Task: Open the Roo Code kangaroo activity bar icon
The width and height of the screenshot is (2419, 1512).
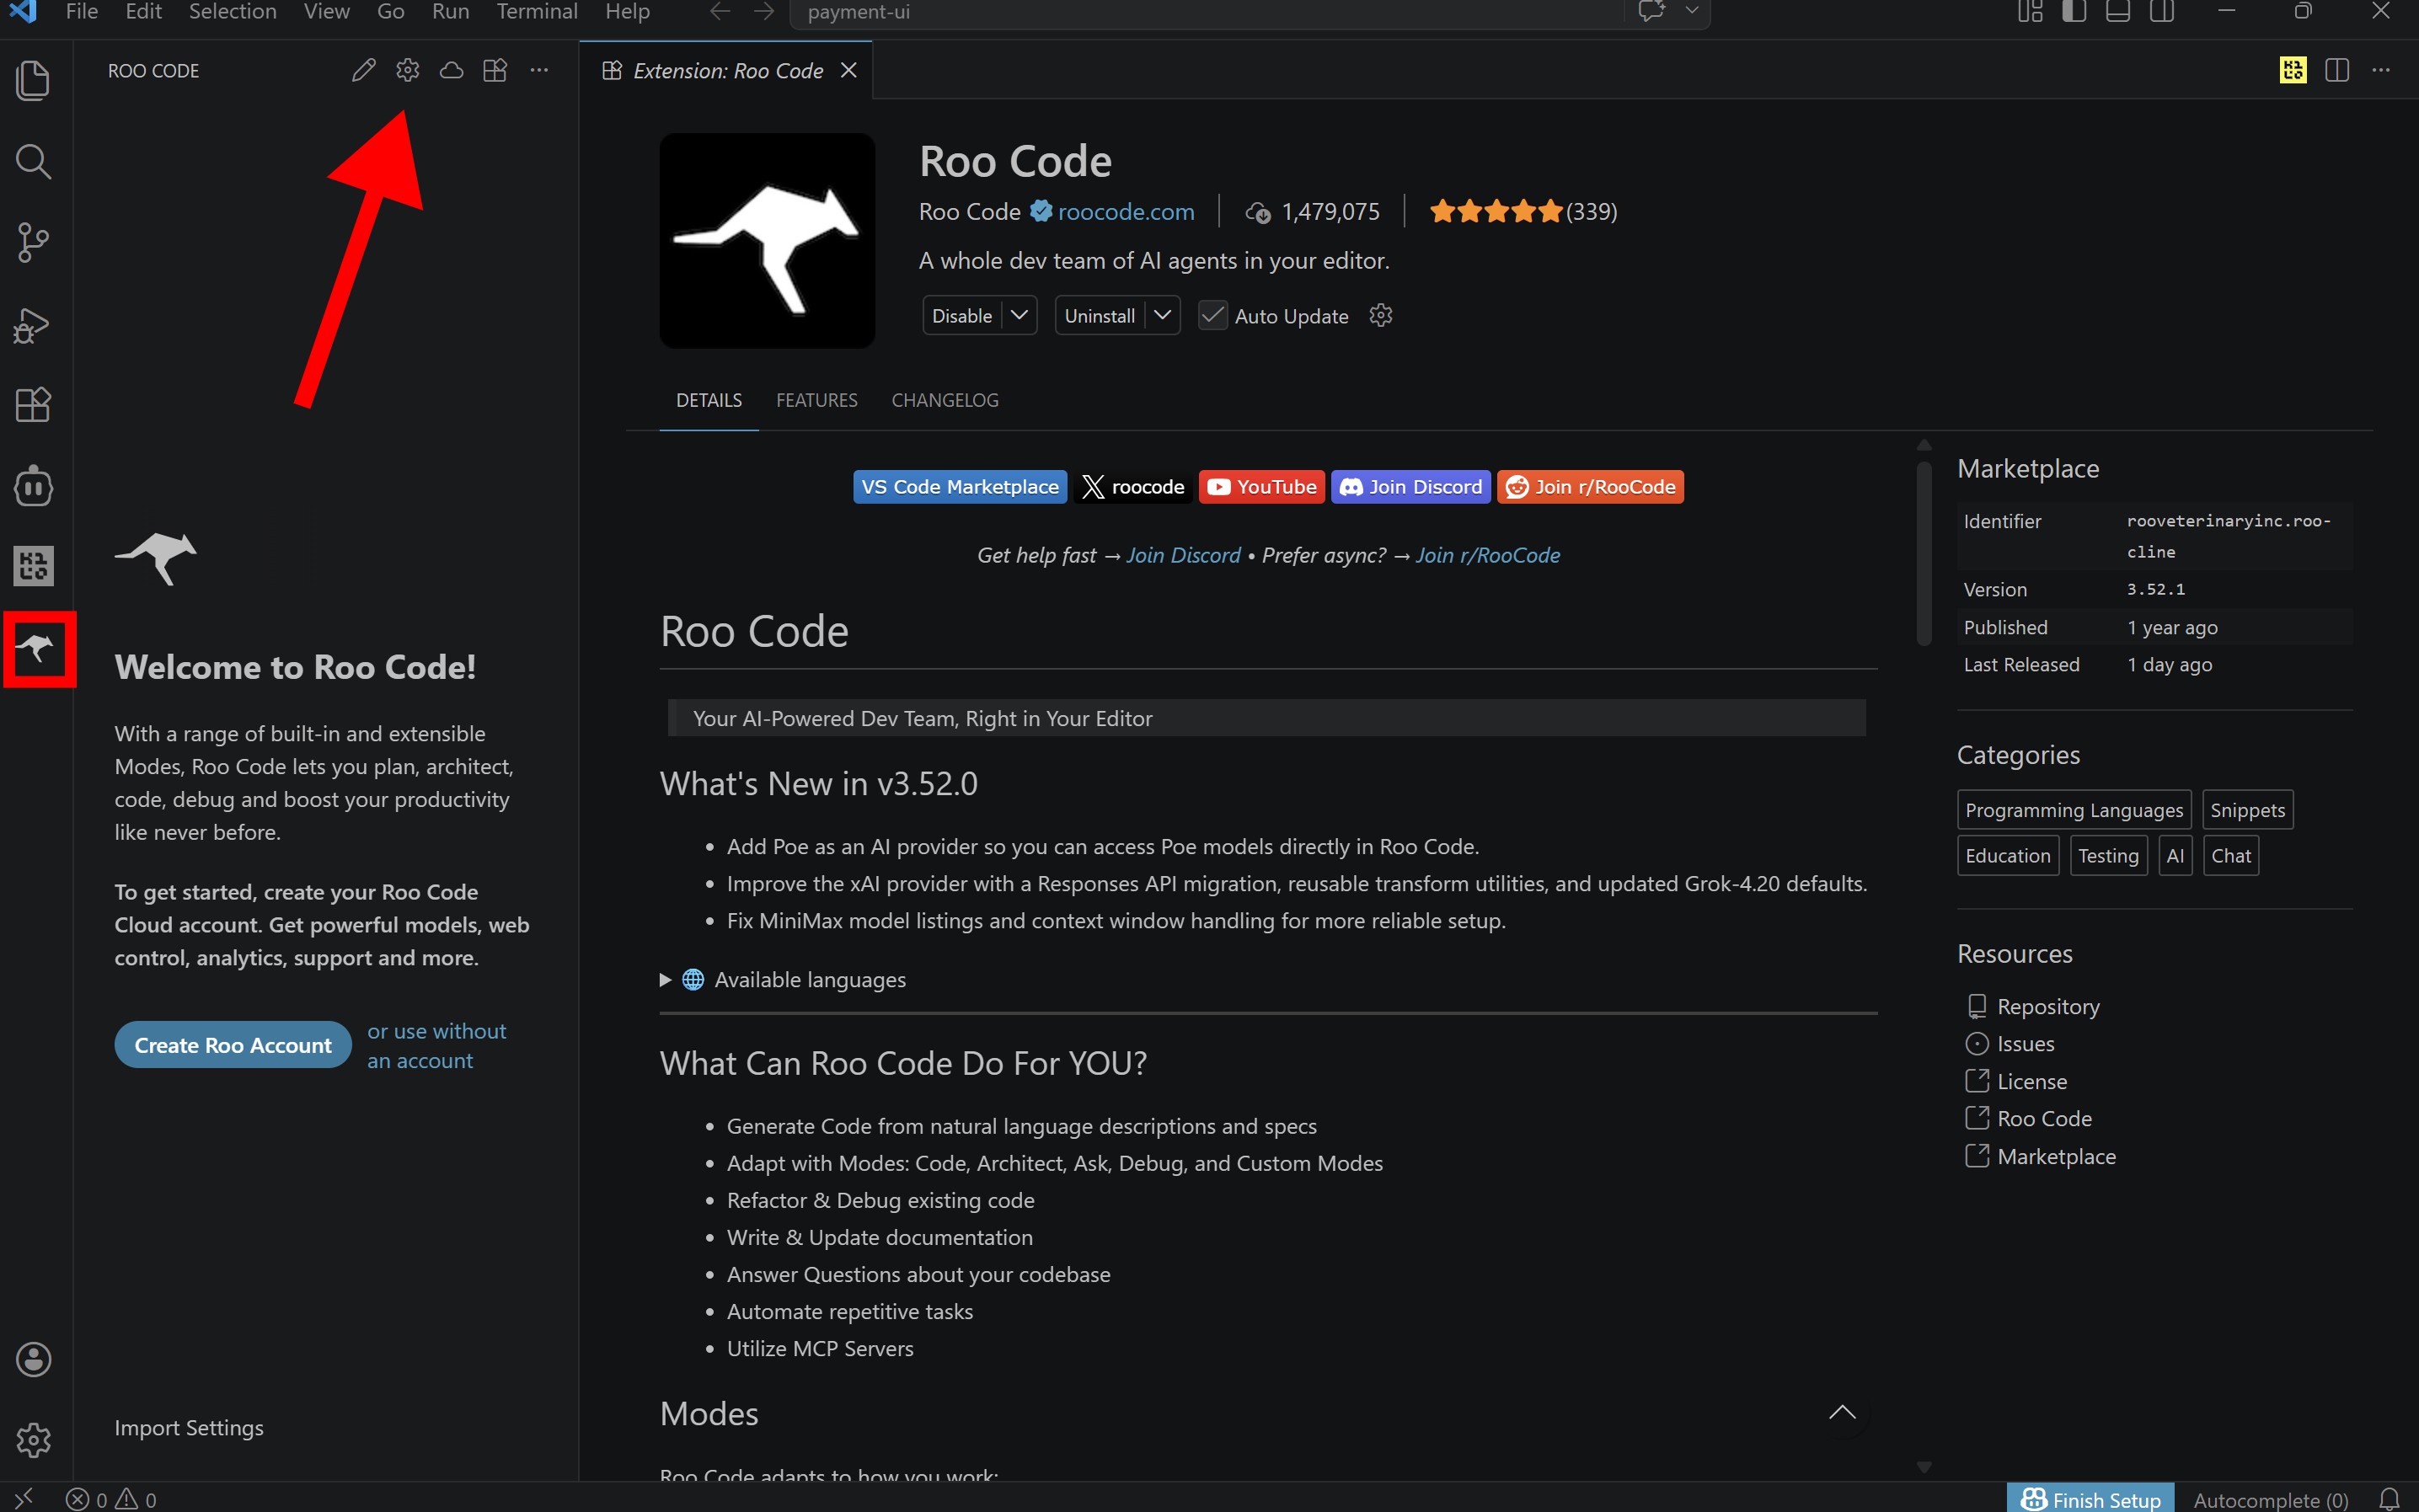Action: (35, 649)
